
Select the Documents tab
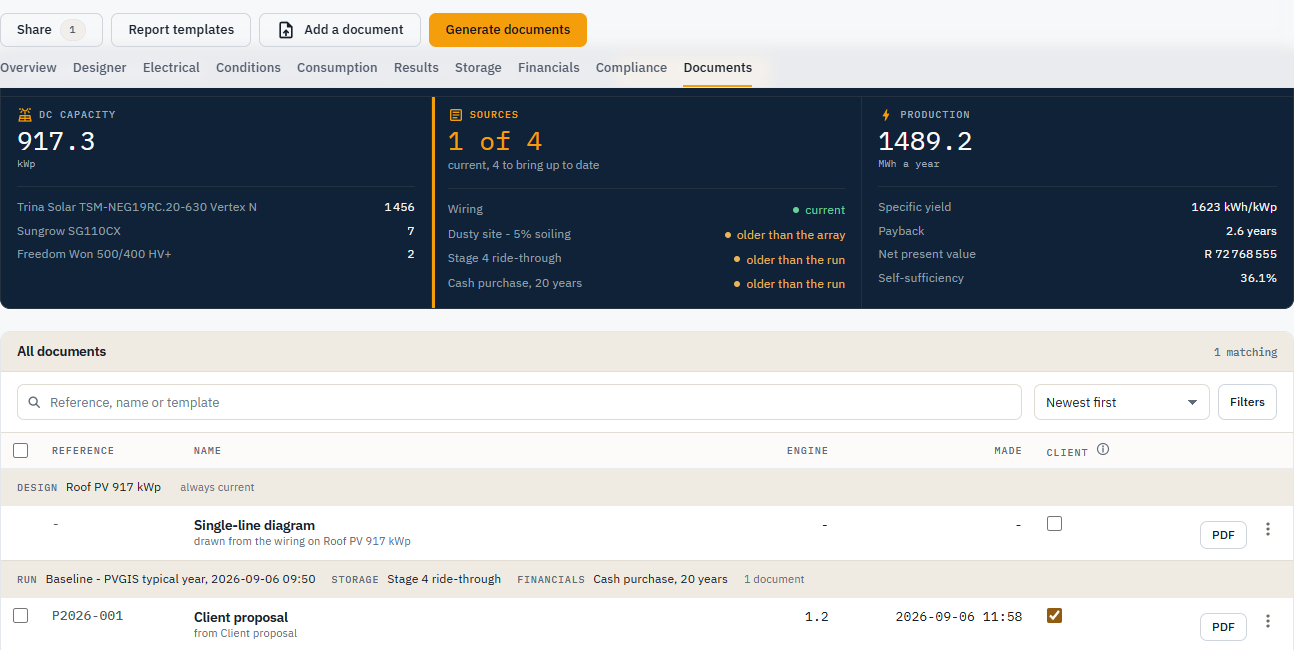[718, 68]
